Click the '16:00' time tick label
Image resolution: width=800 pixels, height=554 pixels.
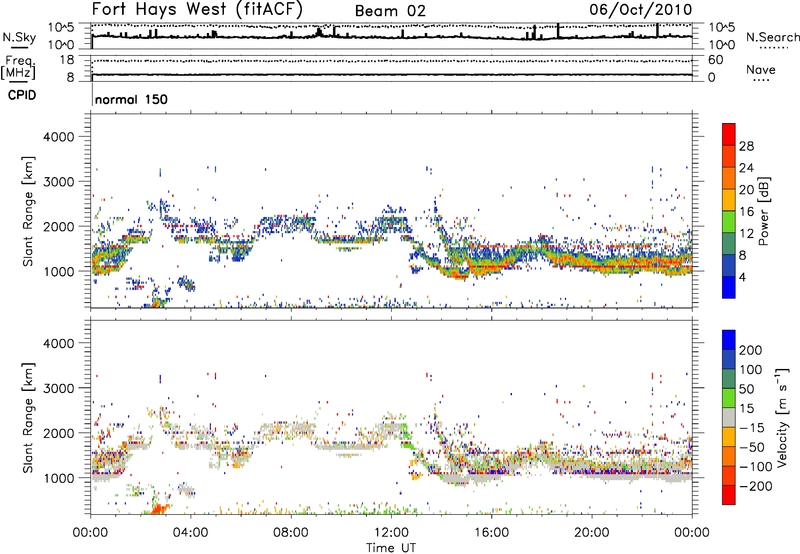click(491, 533)
